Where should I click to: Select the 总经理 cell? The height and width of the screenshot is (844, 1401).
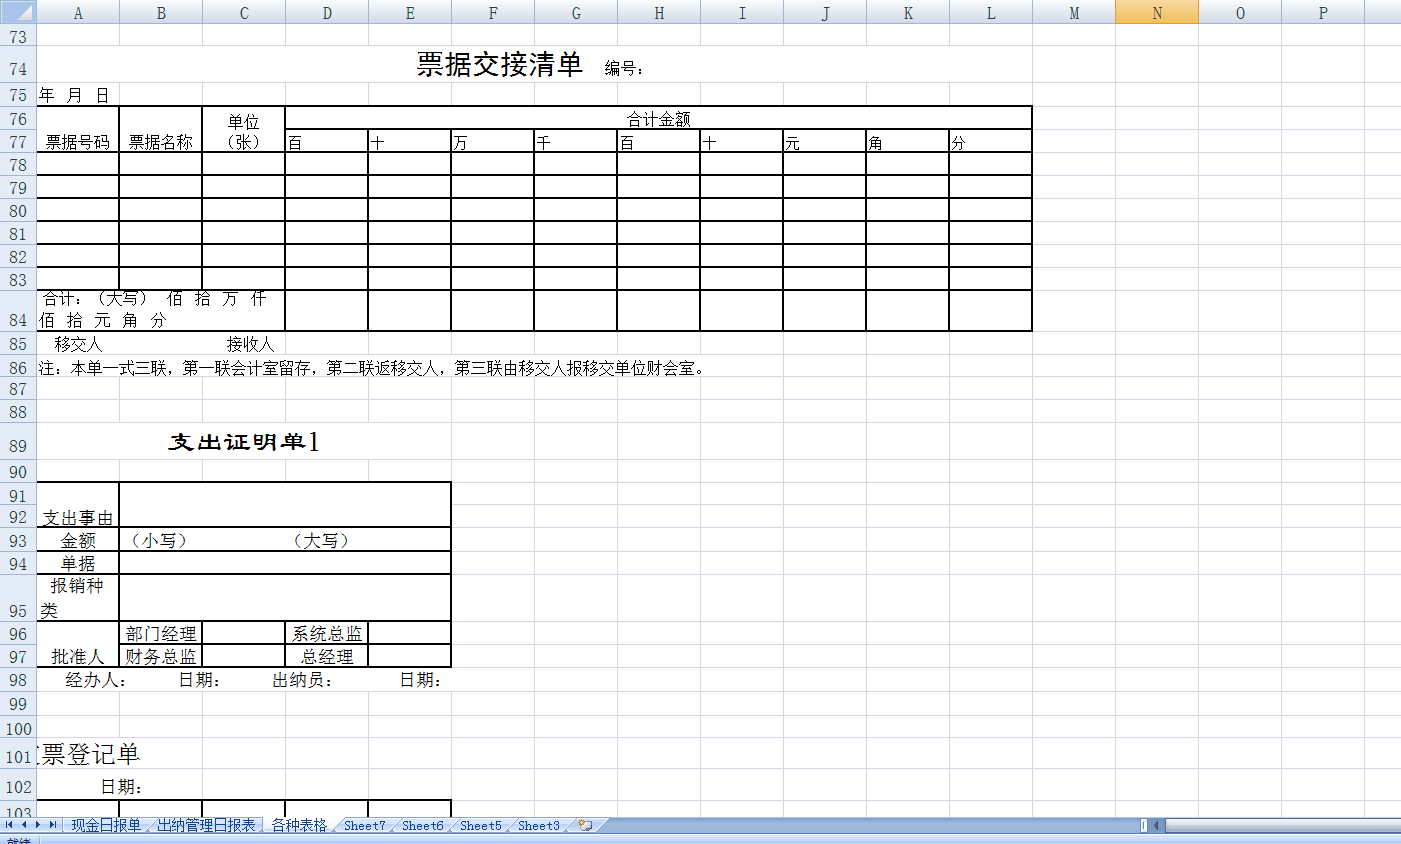pos(327,656)
